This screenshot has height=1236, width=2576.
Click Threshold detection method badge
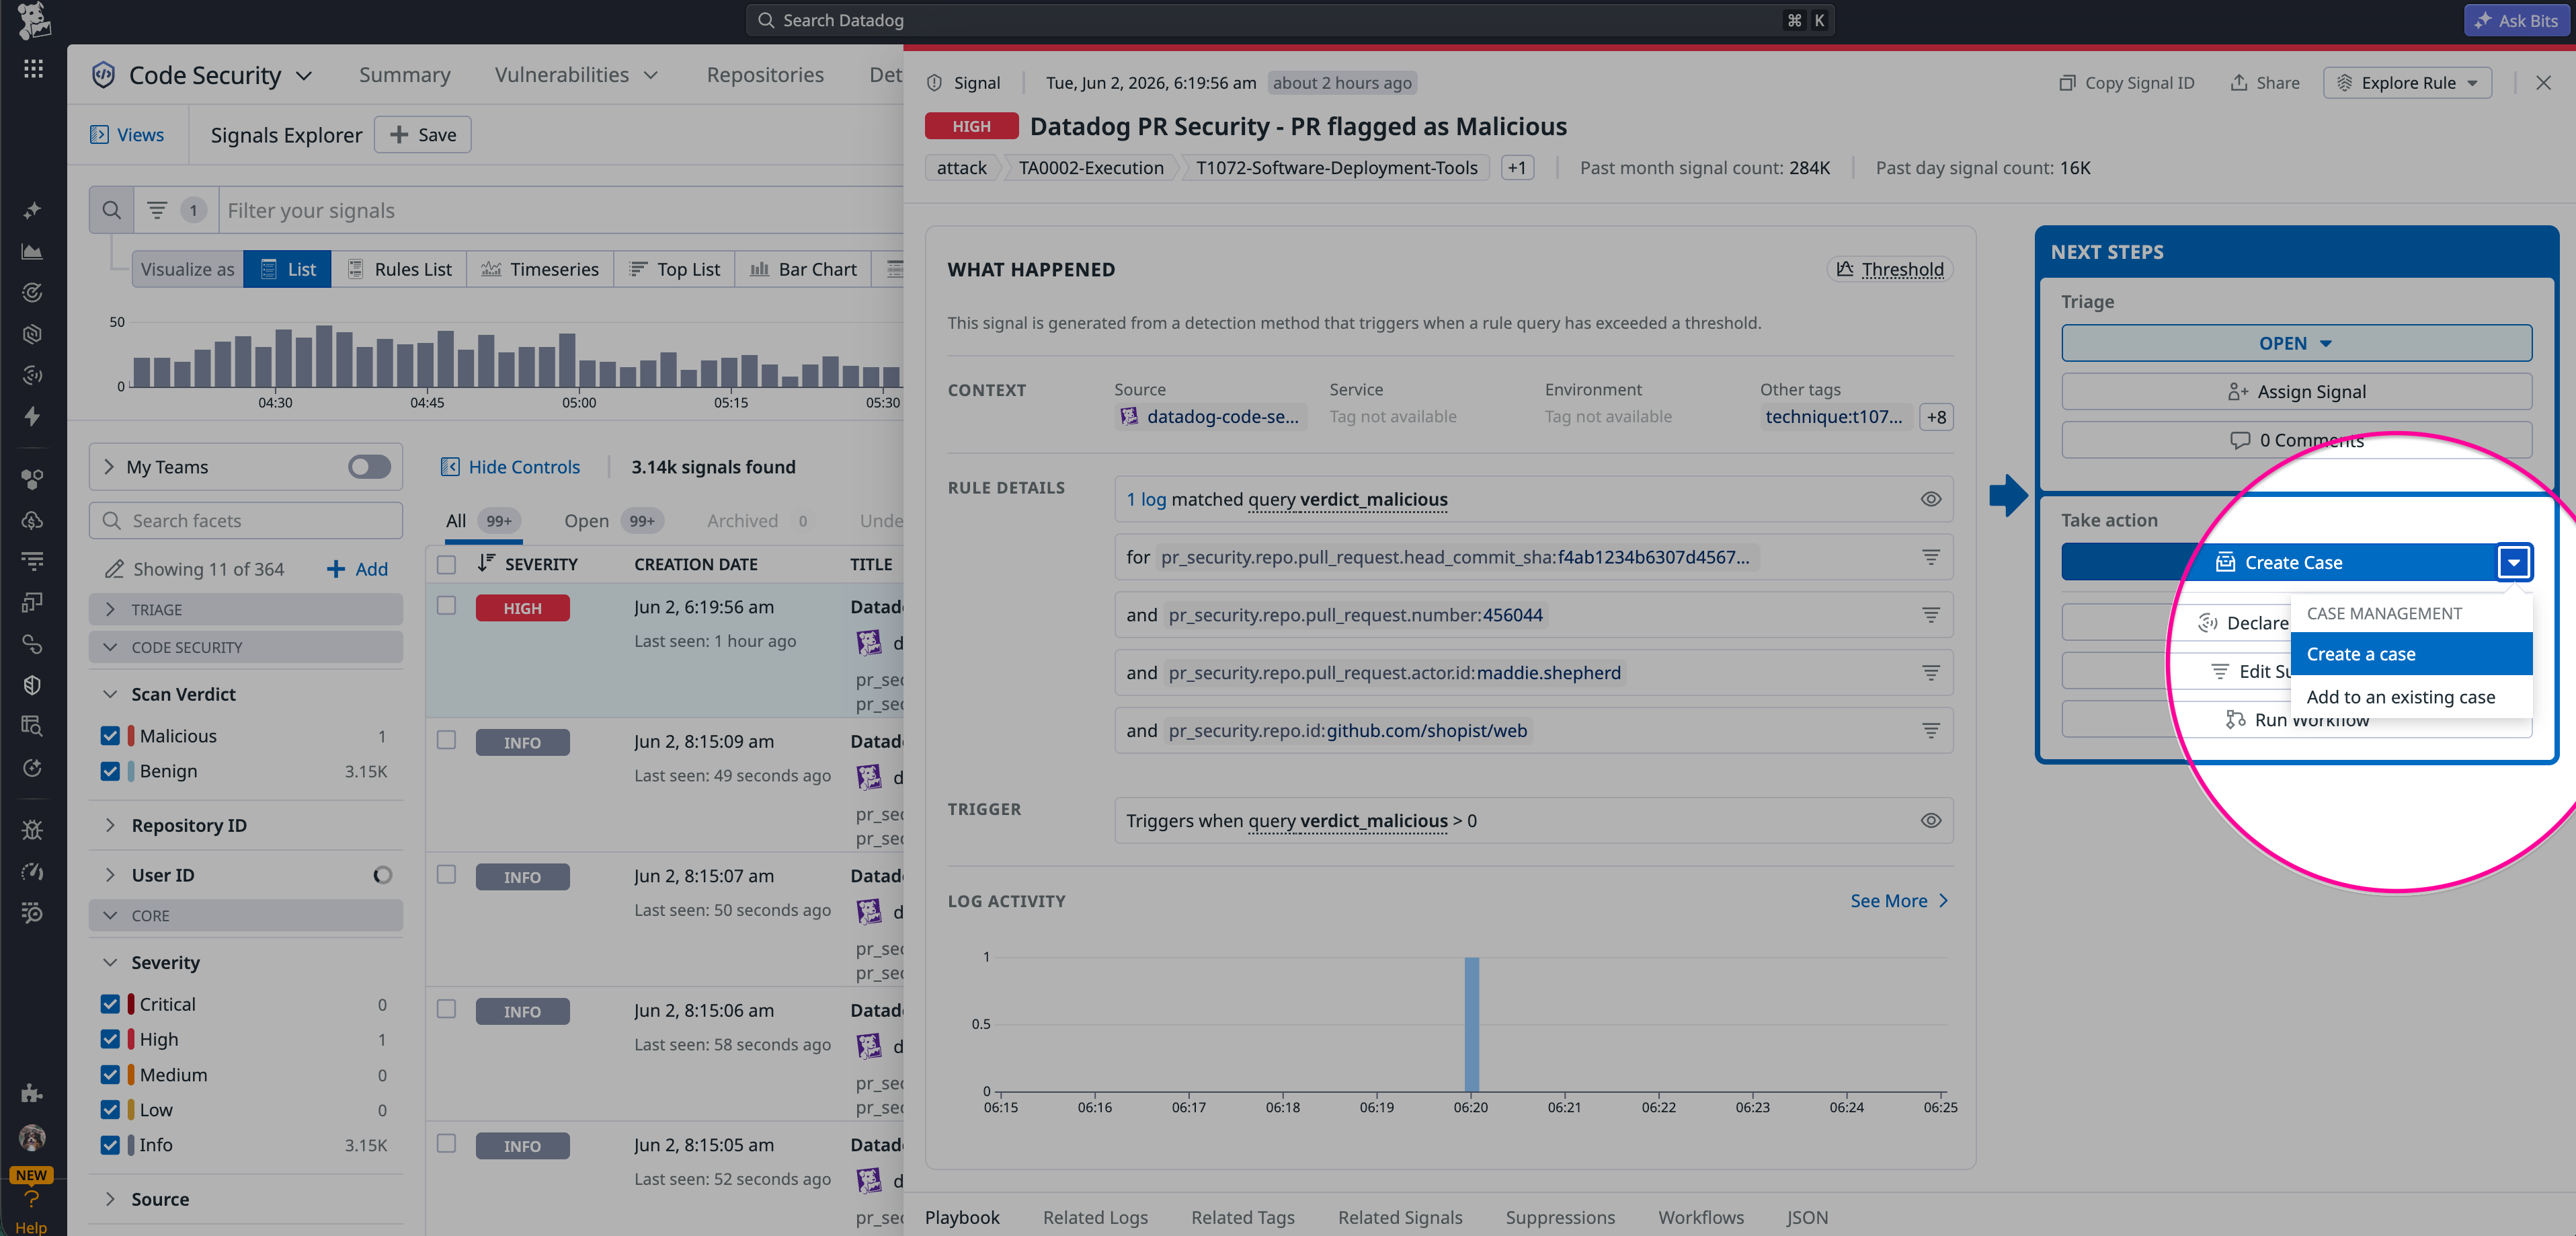1890,269
